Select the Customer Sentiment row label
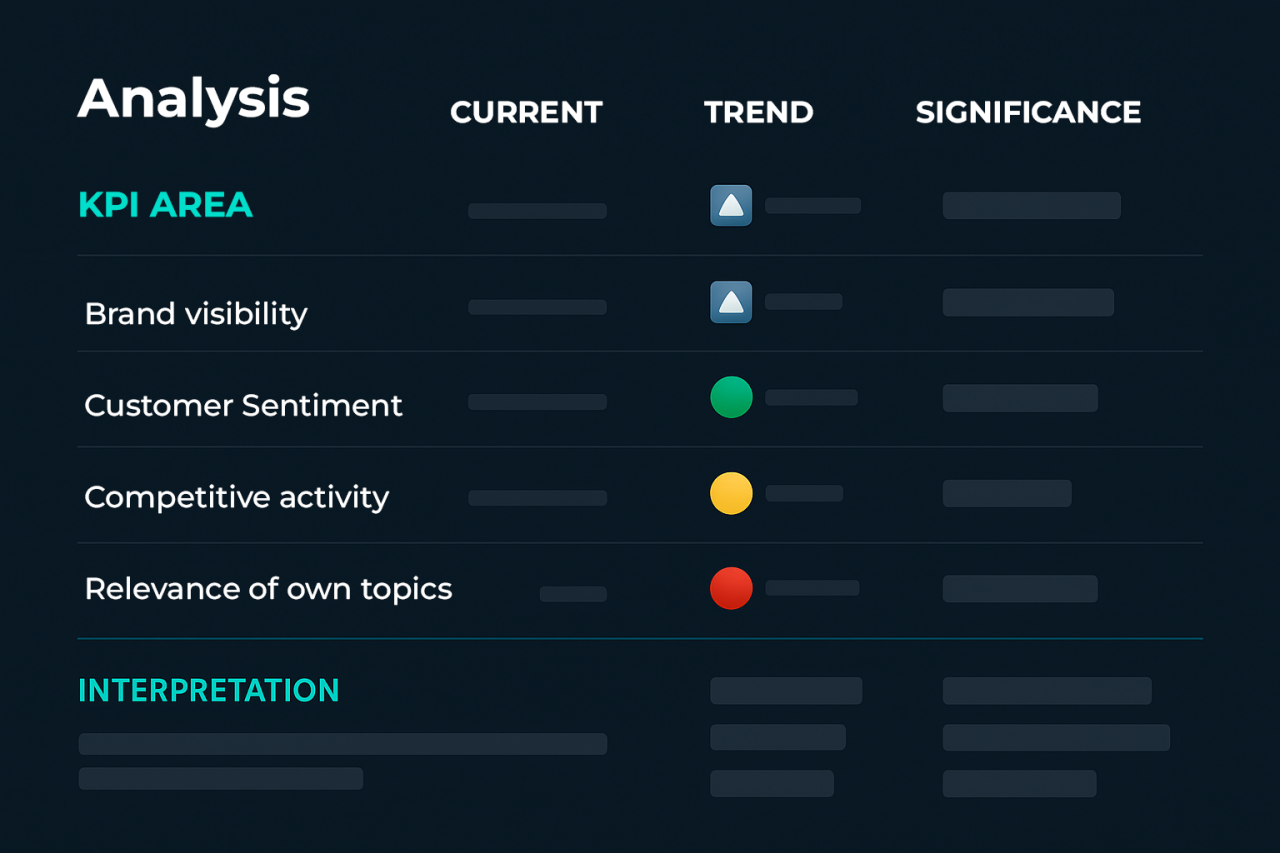The width and height of the screenshot is (1280, 853). pos(243,405)
